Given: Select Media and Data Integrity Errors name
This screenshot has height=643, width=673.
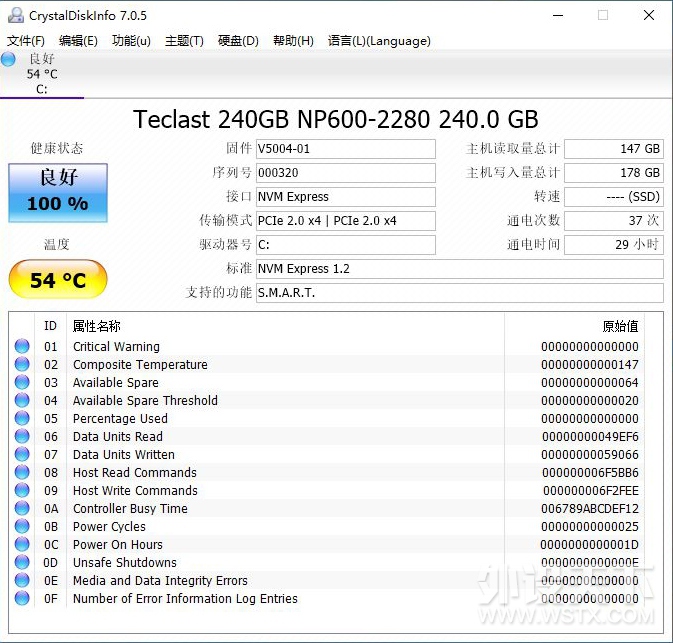Looking at the screenshot, I should point(160,580).
